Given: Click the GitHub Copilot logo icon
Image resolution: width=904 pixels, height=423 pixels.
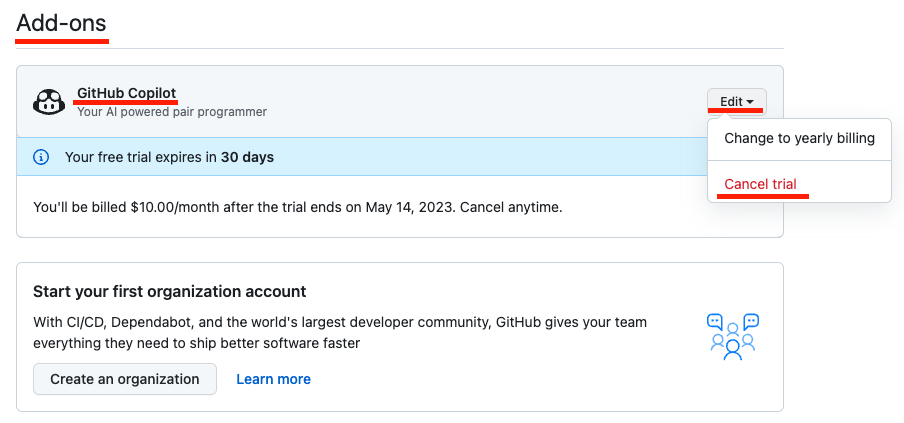Looking at the screenshot, I should pyautogui.click(x=49, y=103).
